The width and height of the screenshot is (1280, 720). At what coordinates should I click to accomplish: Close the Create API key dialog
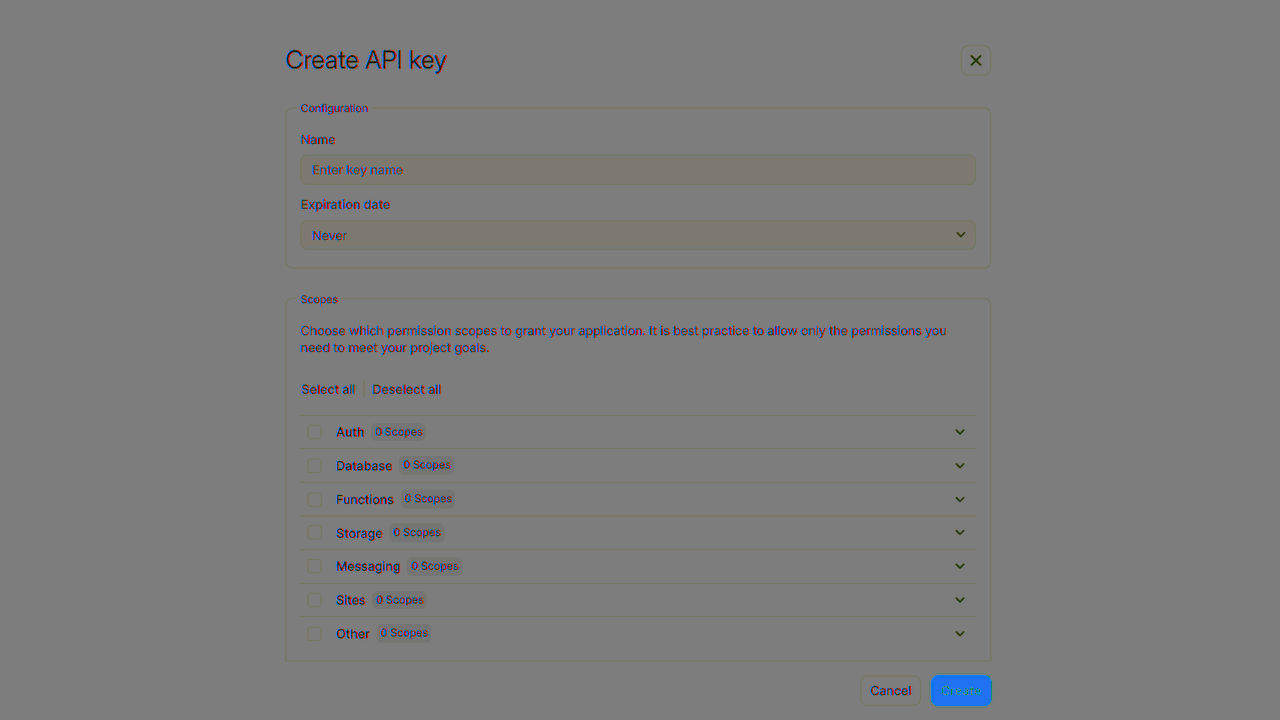coord(975,60)
